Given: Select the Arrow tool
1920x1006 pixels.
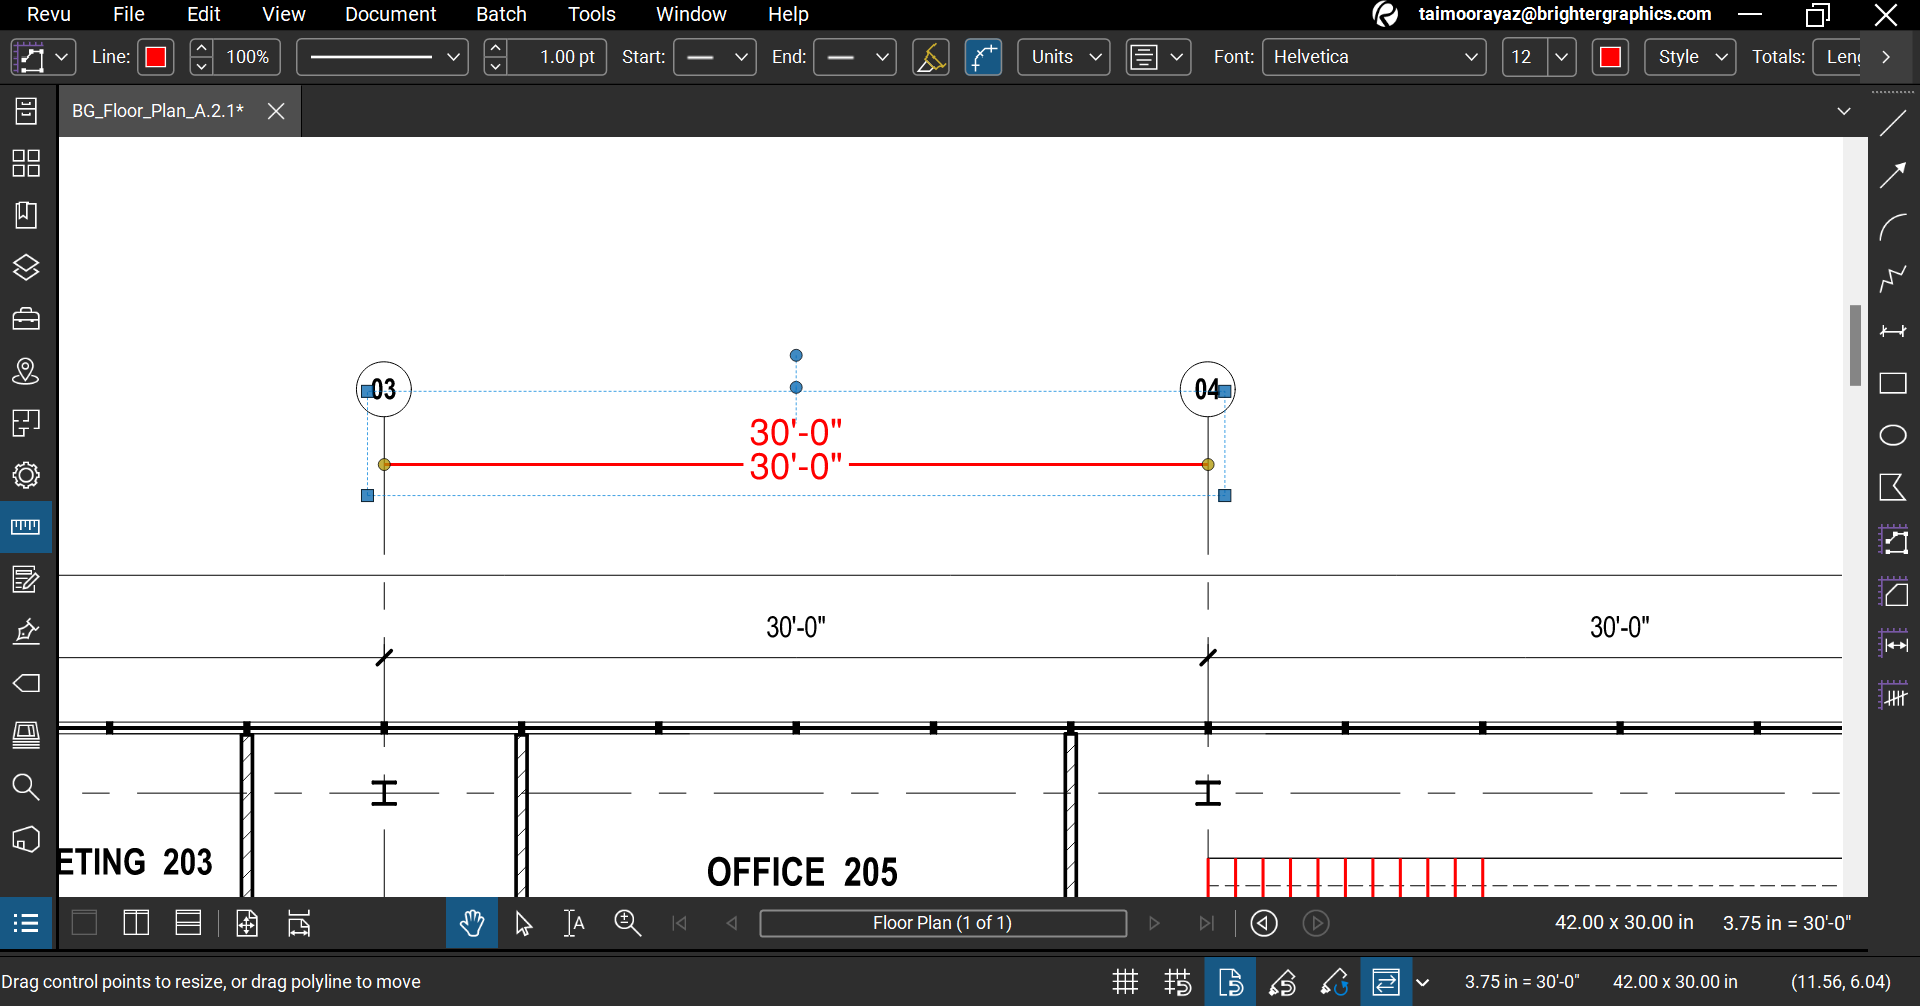Looking at the screenshot, I should coord(1895,175).
